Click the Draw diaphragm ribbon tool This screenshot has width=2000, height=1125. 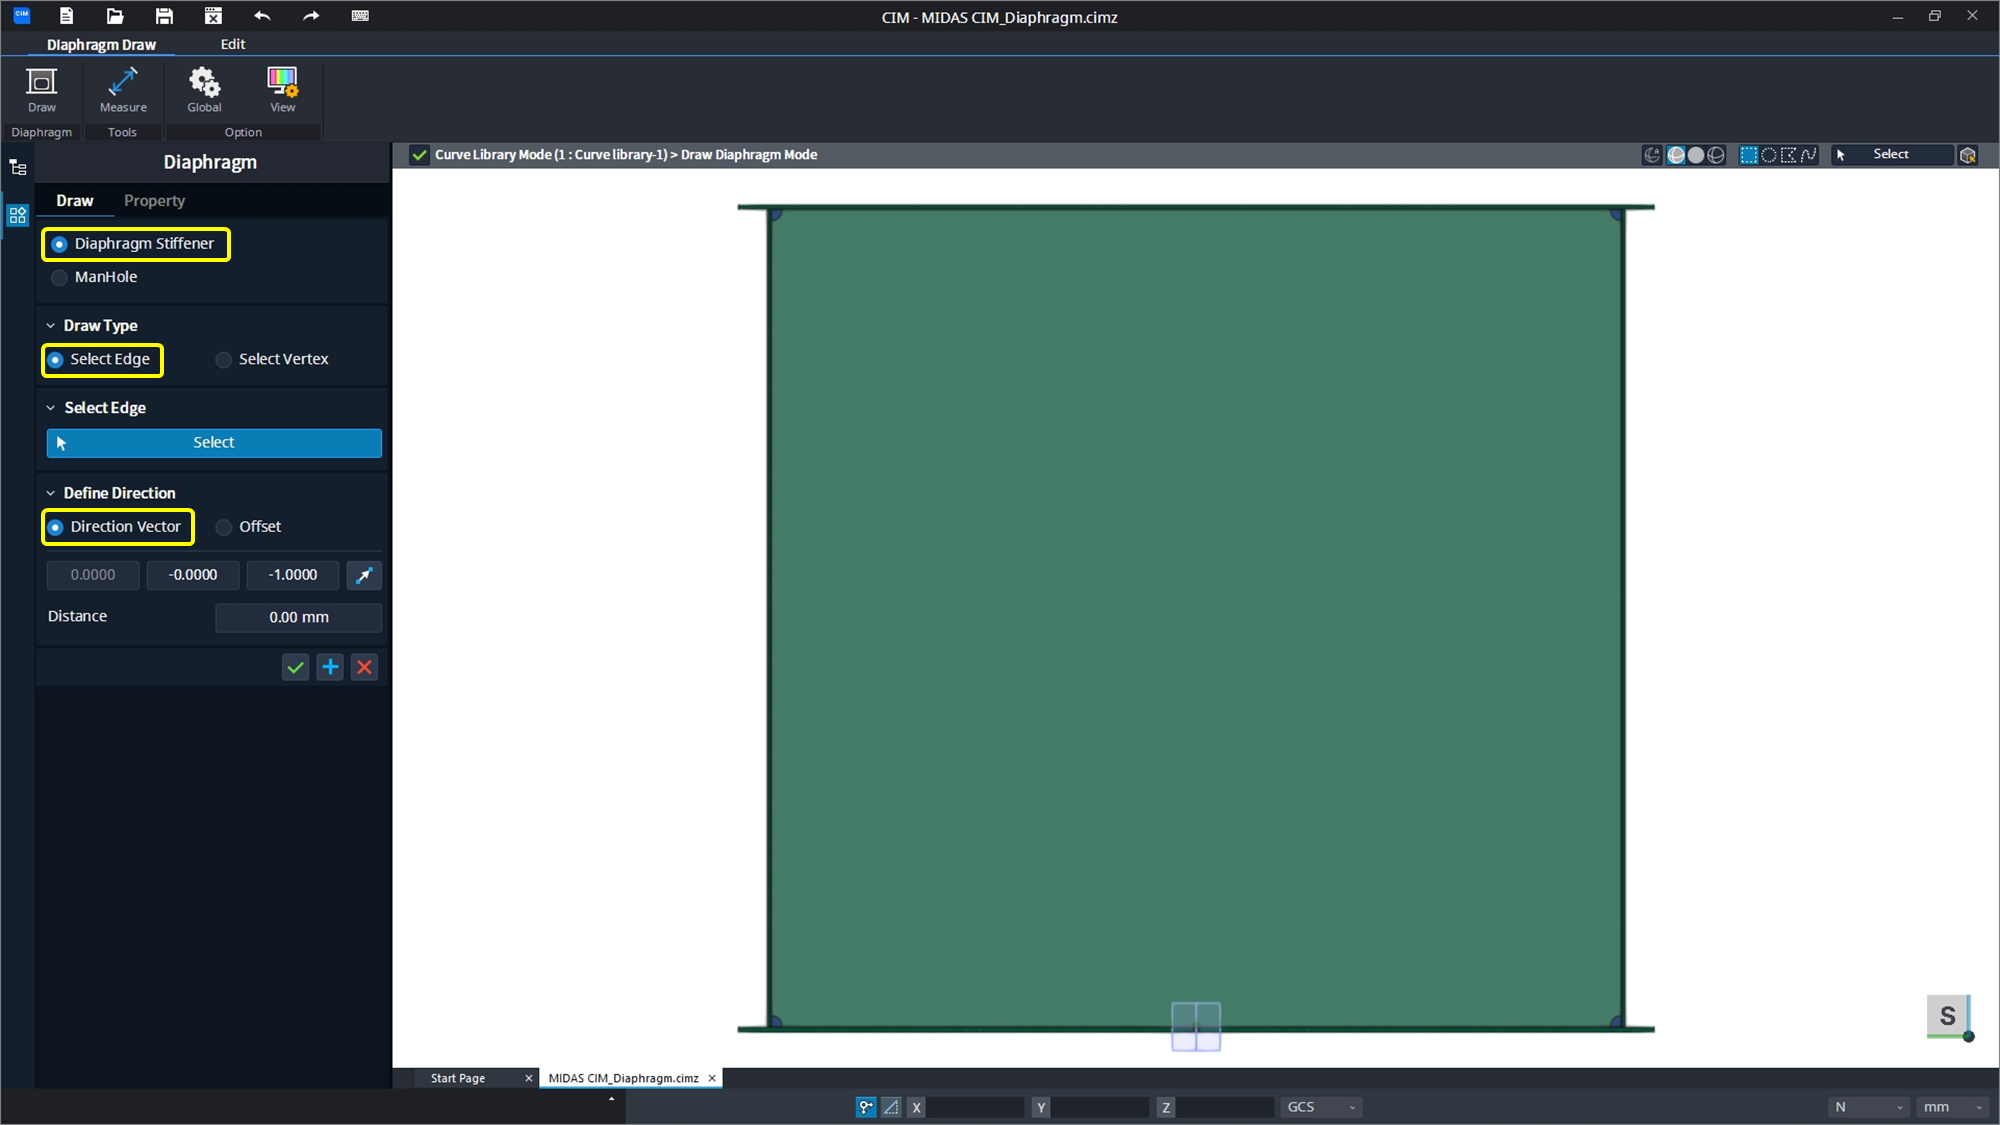pyautogui.click(x=42, y=90)
